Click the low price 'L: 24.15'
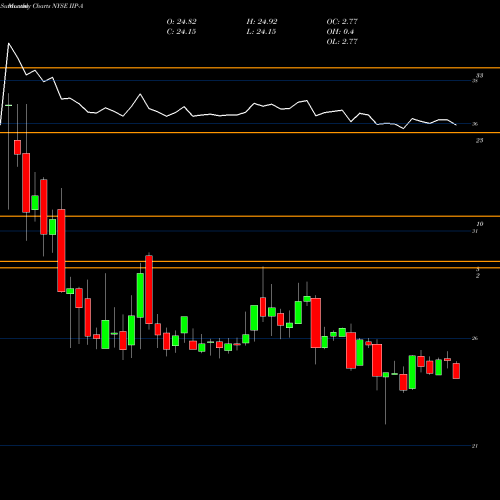The image size is (500, 500). (261, 32)
